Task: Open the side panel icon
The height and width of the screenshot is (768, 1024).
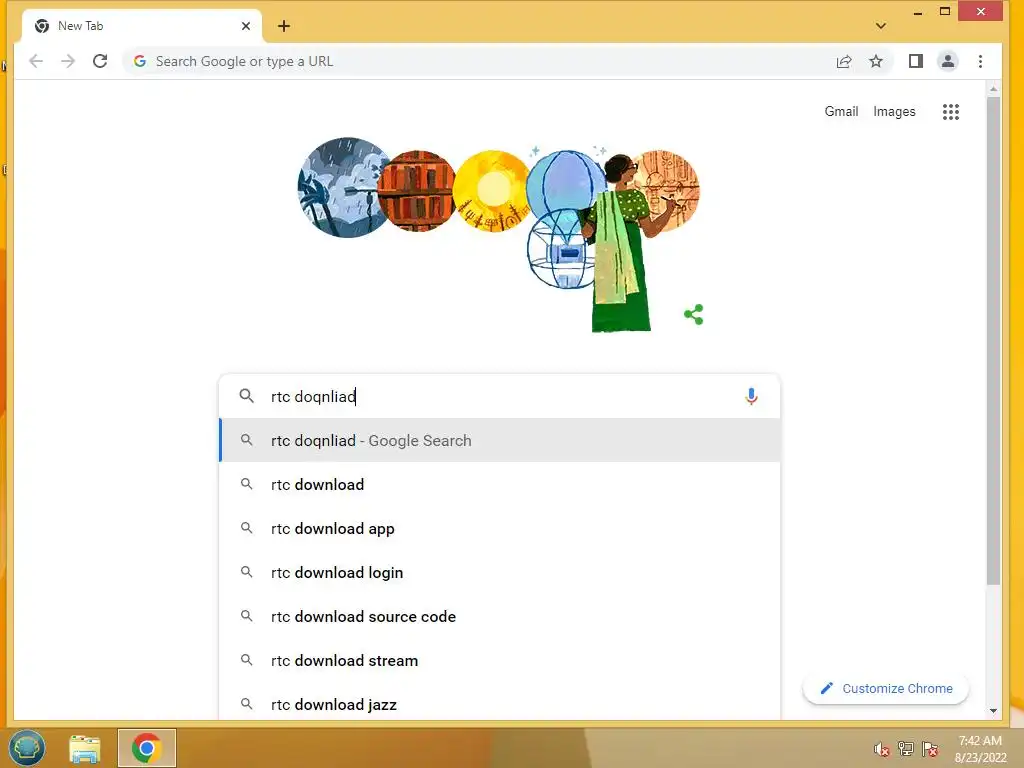Action: (916, 61)
